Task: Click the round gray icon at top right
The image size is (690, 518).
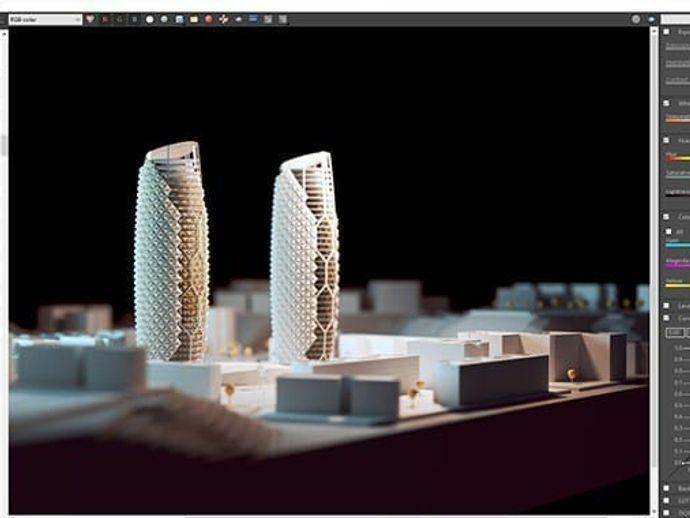Action: [x=636, y=19]
